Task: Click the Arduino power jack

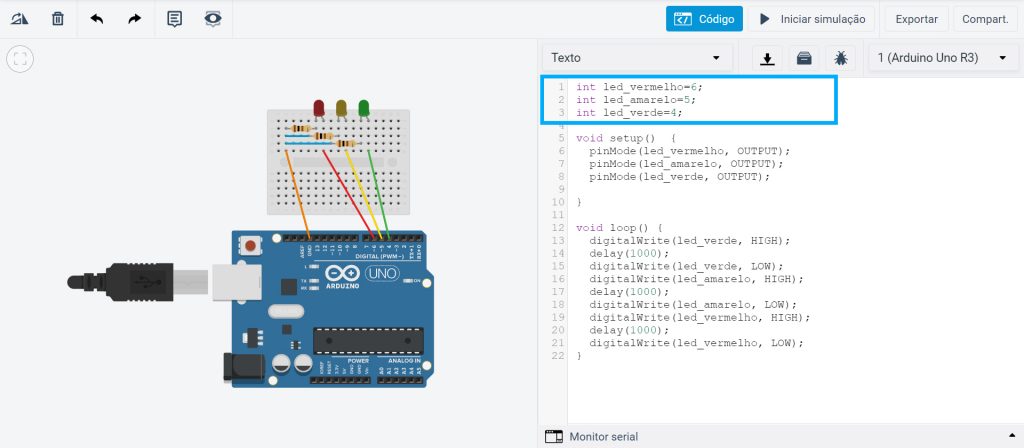Action: [x=244, y=368]
